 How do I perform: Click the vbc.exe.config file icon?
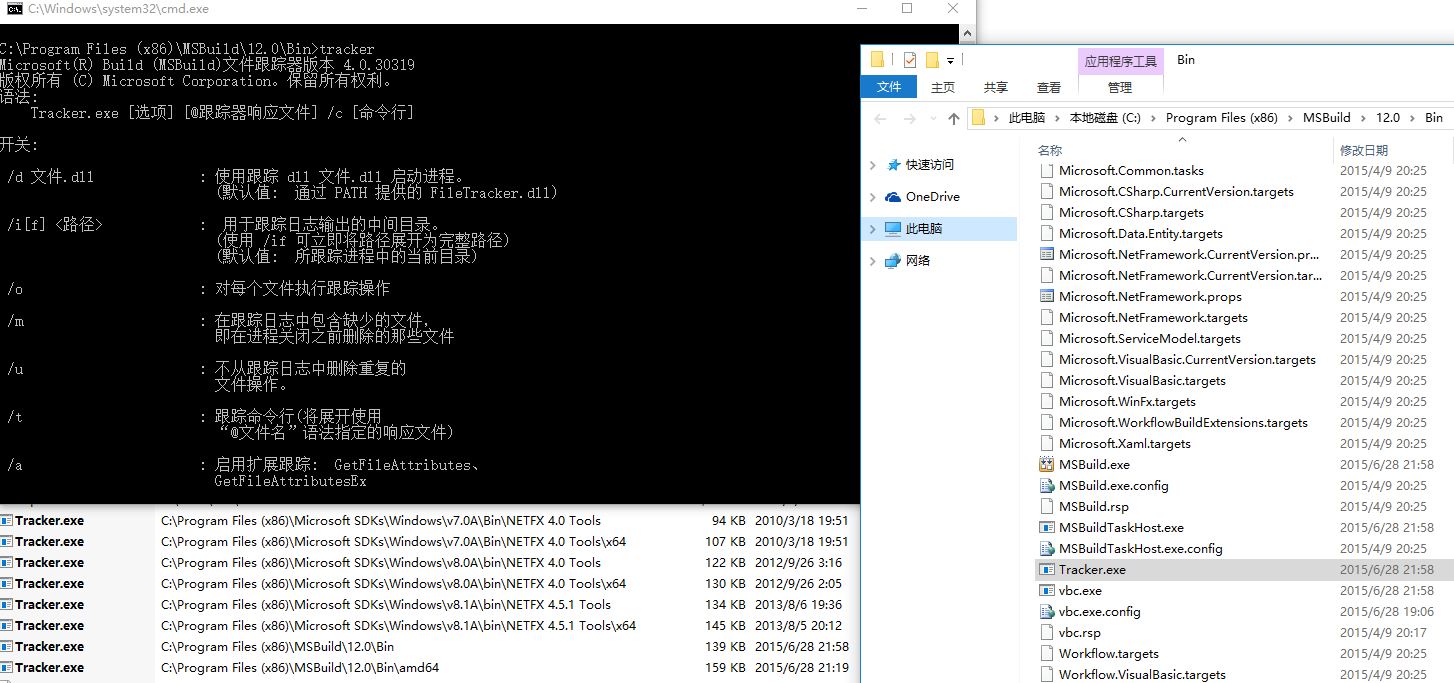click(x=1047, y=612)
